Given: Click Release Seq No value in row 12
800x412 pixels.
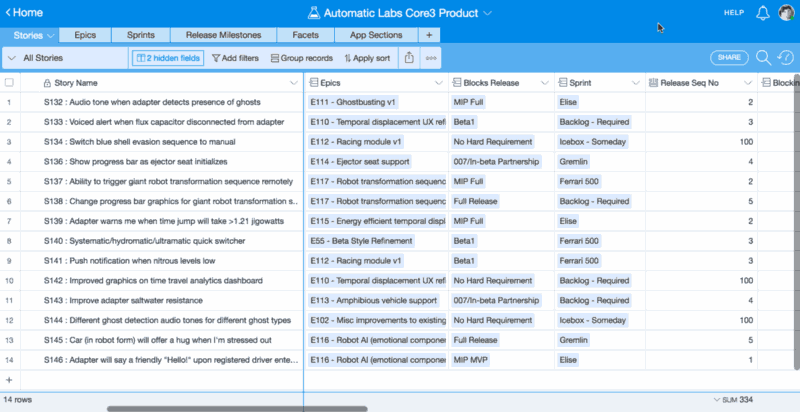Looking at the screenshot, I should (702, 320).
